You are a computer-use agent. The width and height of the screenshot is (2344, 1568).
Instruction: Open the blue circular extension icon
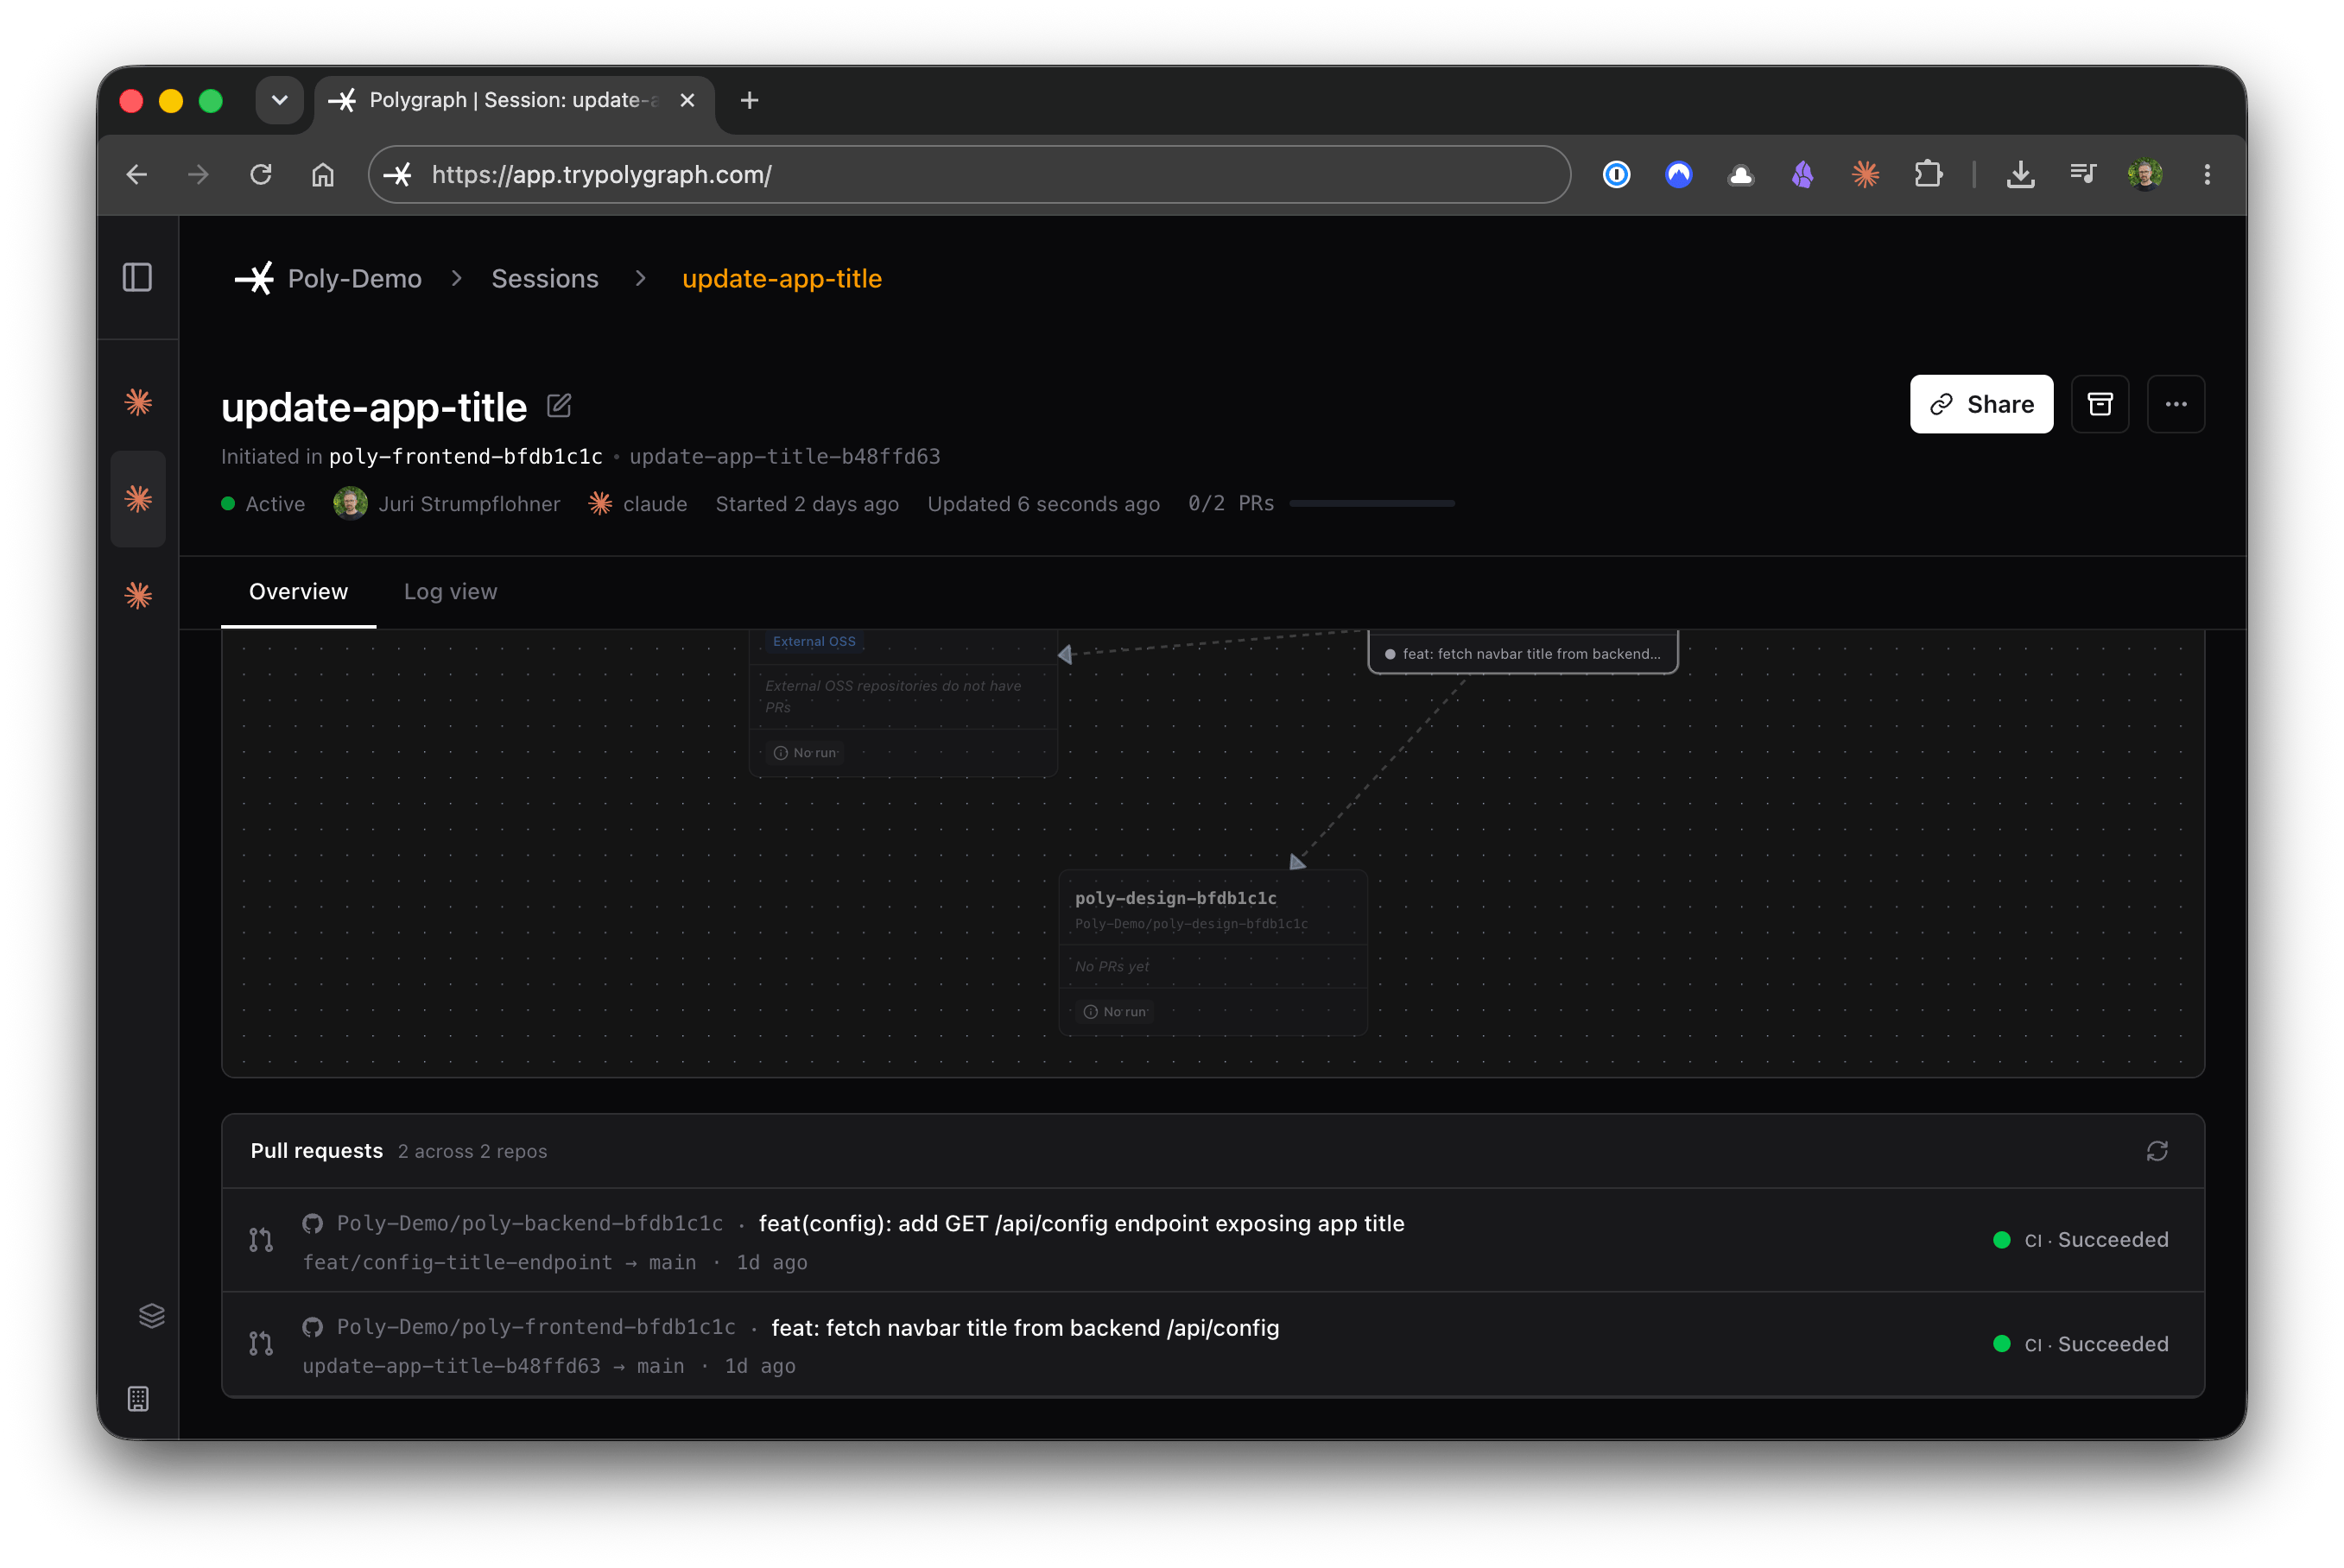click(x=1678, y=175)
